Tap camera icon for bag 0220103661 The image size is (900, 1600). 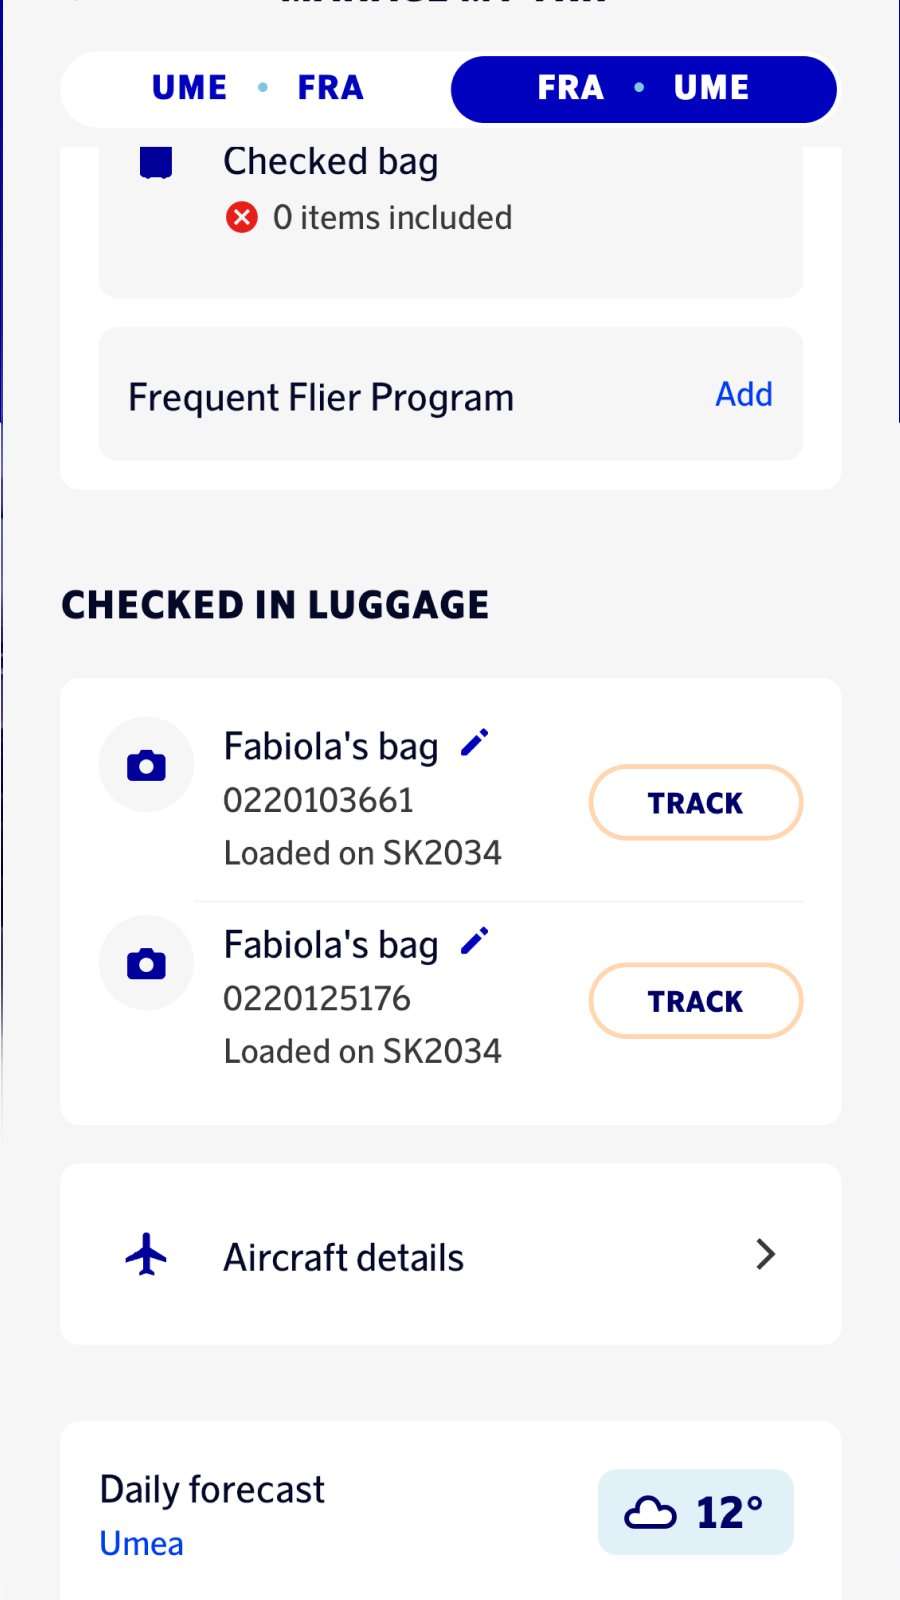pyautogui.click(x=146, y=765)
